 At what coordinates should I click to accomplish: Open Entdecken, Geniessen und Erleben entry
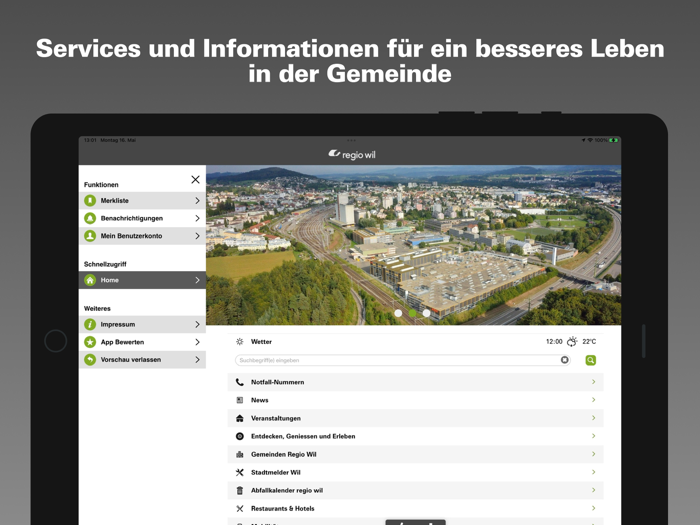[x=416, y=436]
